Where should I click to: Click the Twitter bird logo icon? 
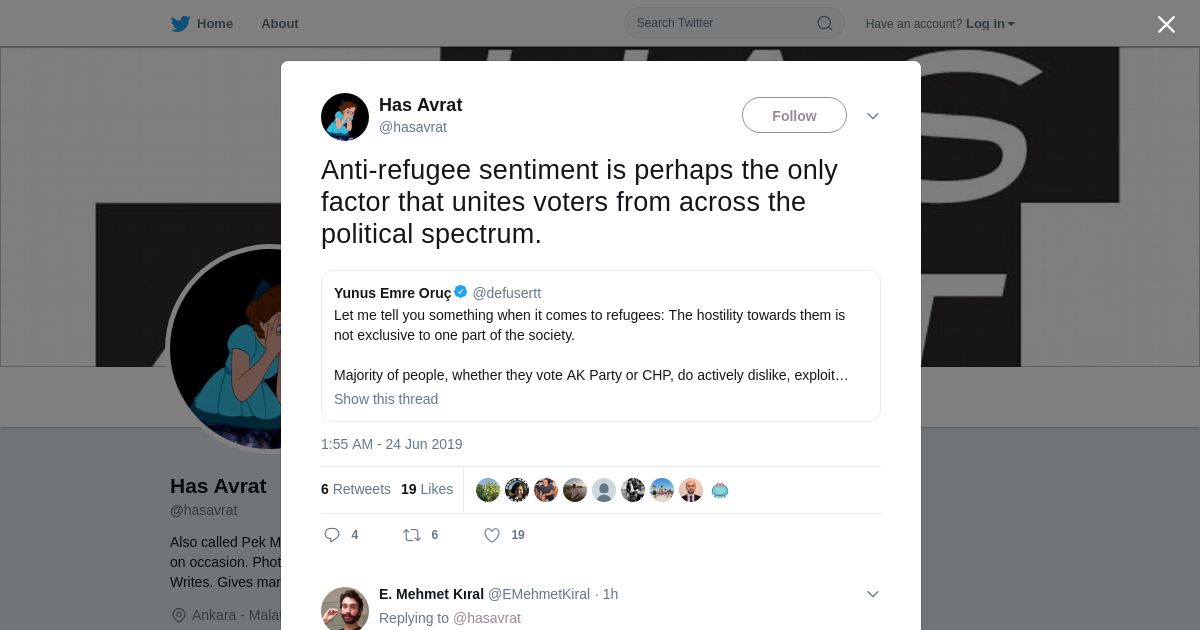click(x=180, y=24)
